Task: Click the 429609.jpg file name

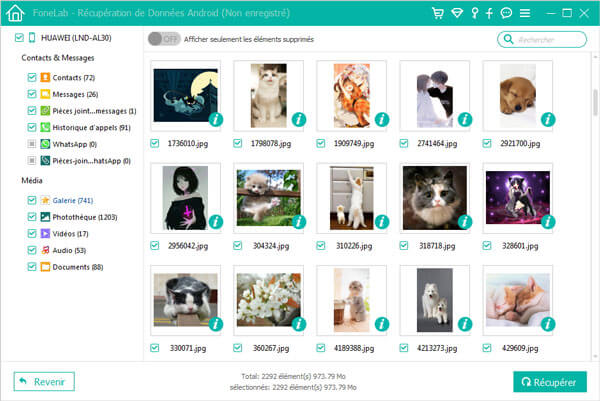Action: coord(520,348)
